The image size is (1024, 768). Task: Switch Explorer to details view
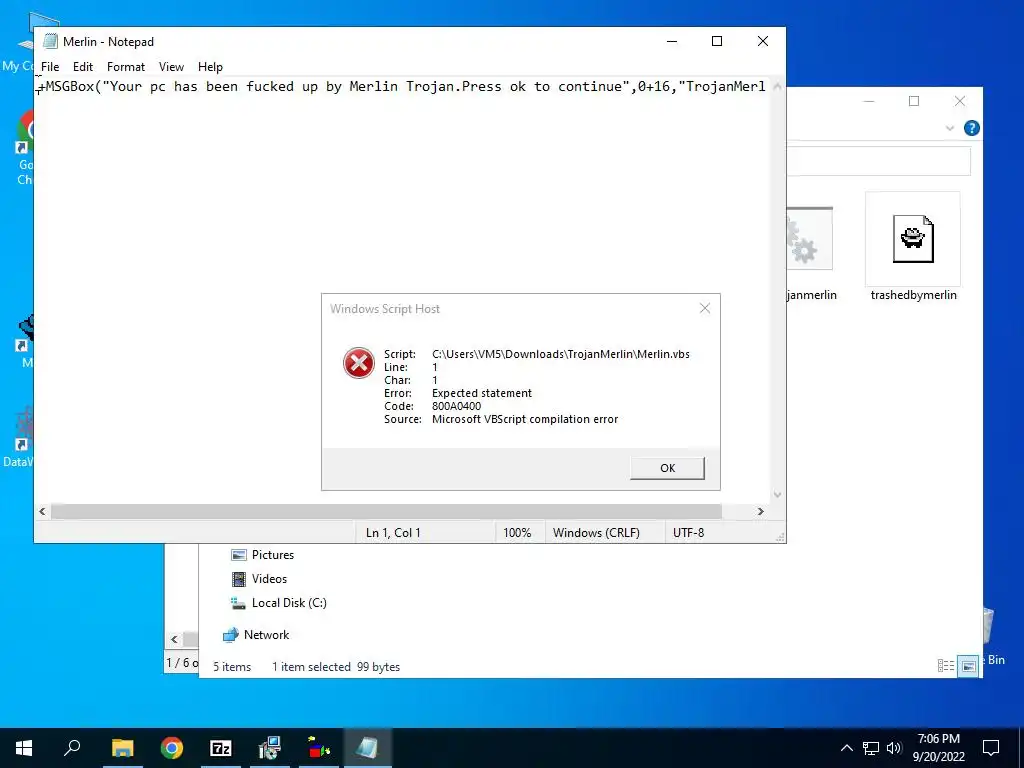(x=946, y=665)
